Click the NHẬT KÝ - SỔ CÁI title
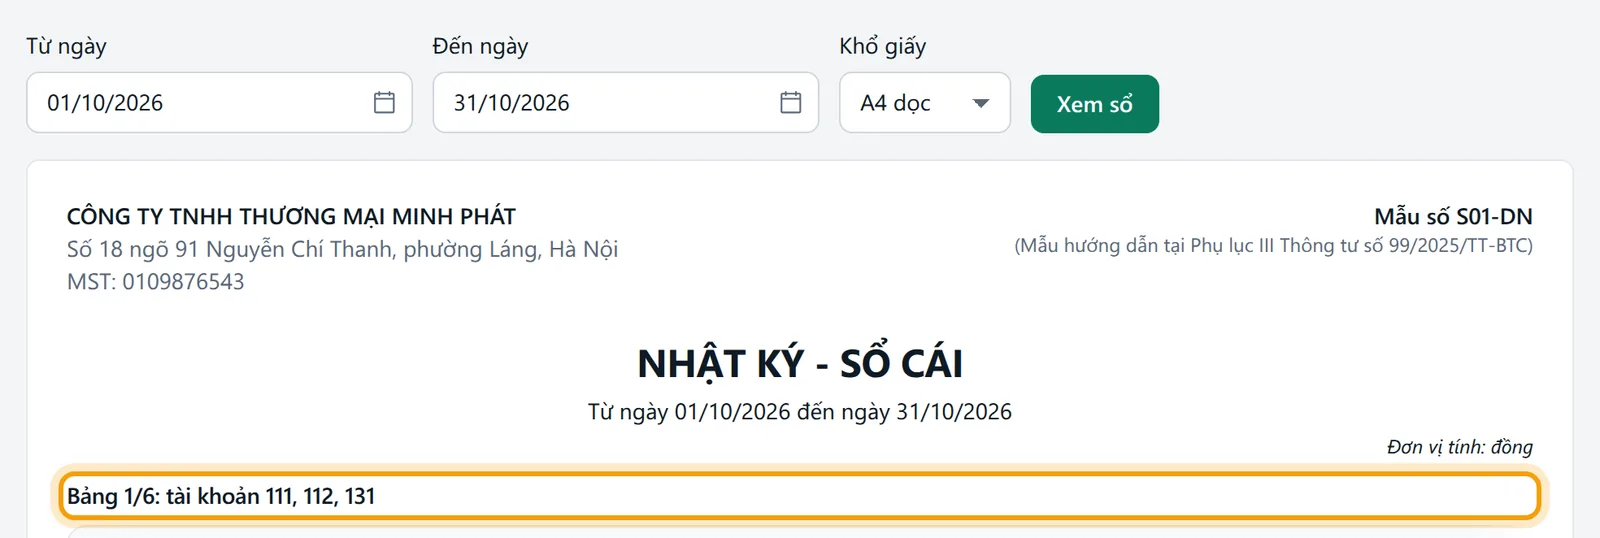This screenshot has height=538, width=1600. (x=800, y=363)
